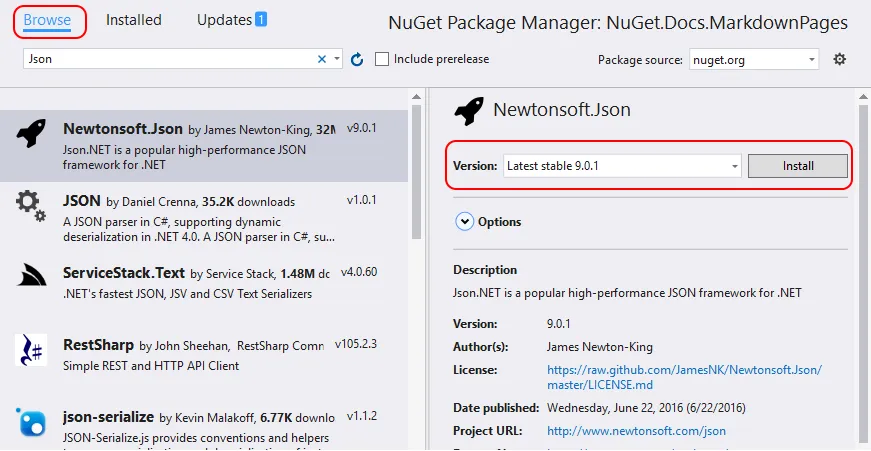871x451 pixels.
Task: Open the Browse tab
Action: (47, 20)
